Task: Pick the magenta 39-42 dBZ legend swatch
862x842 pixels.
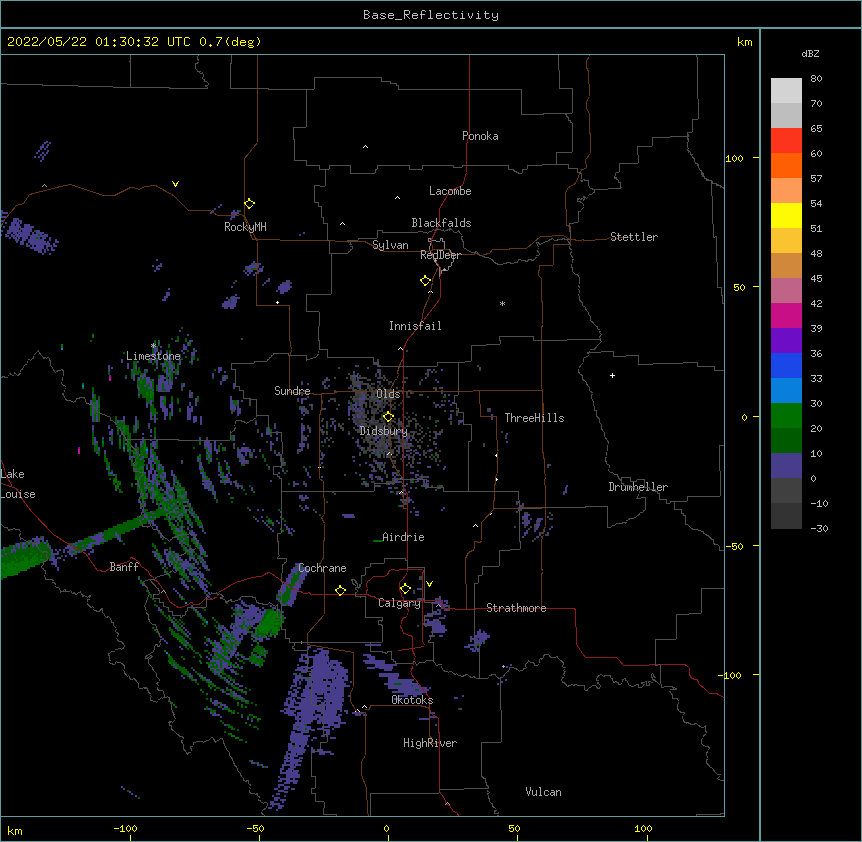Action: [786, 315]
